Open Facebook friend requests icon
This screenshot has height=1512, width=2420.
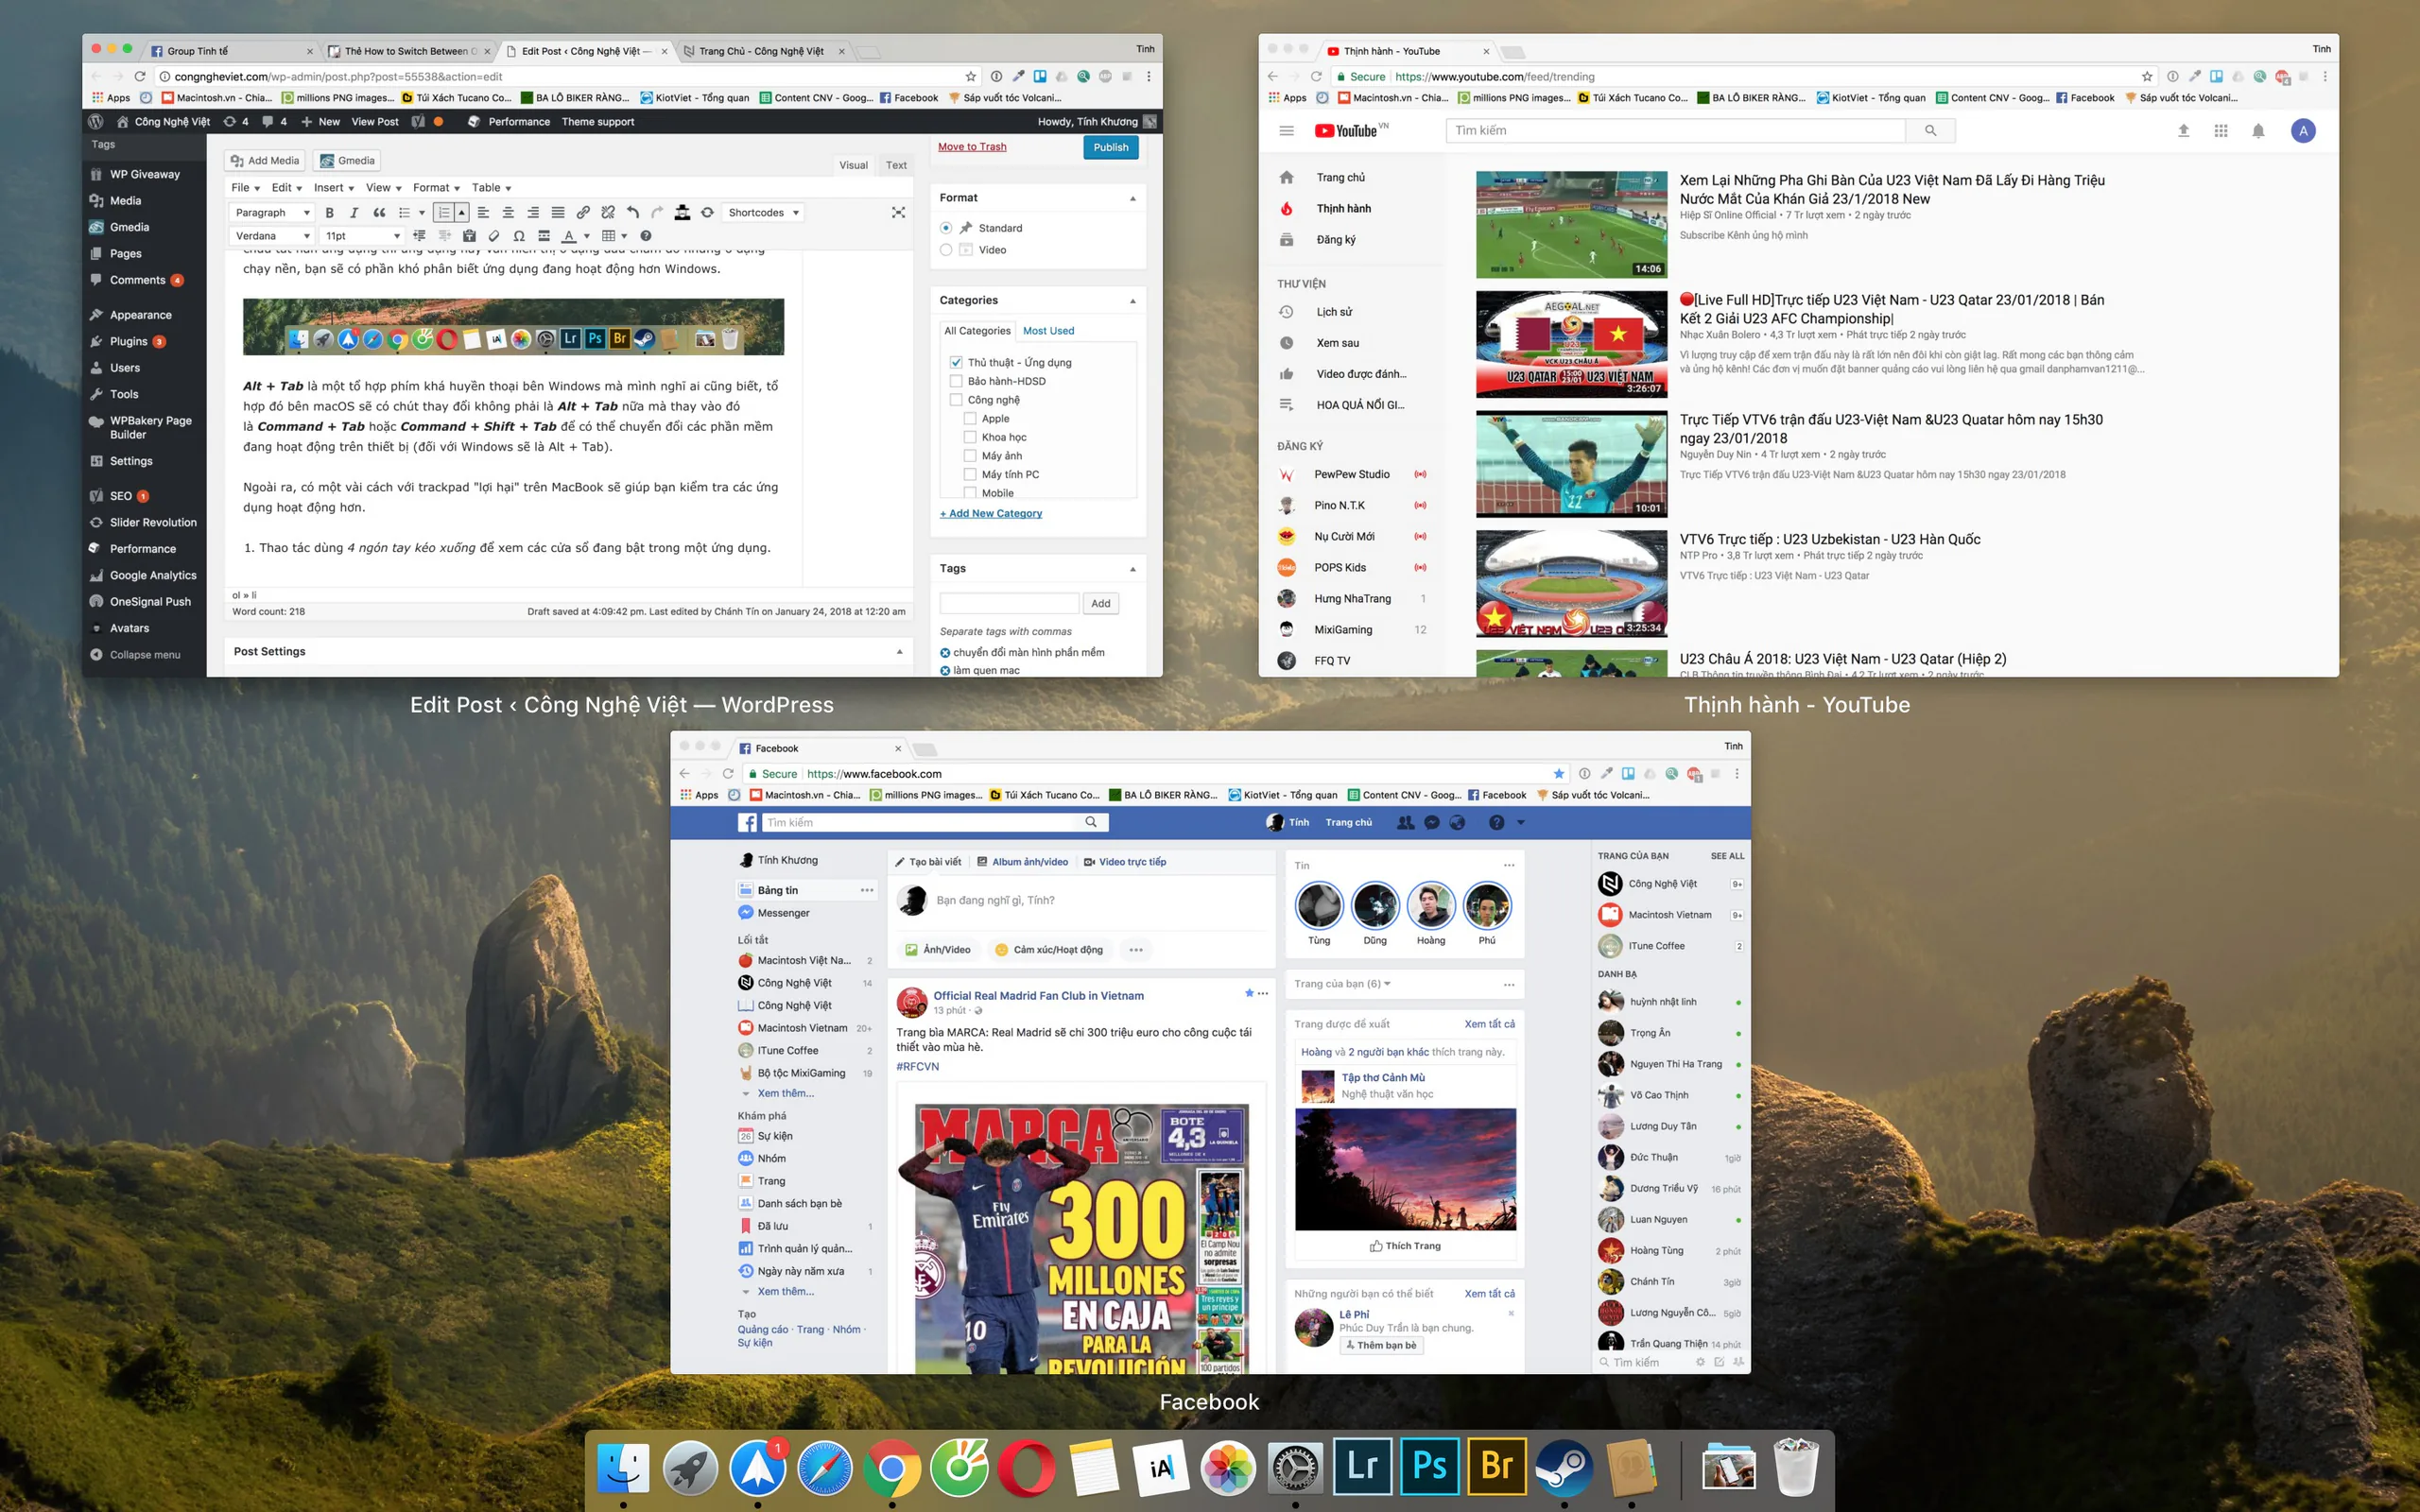coord(1405,822)
